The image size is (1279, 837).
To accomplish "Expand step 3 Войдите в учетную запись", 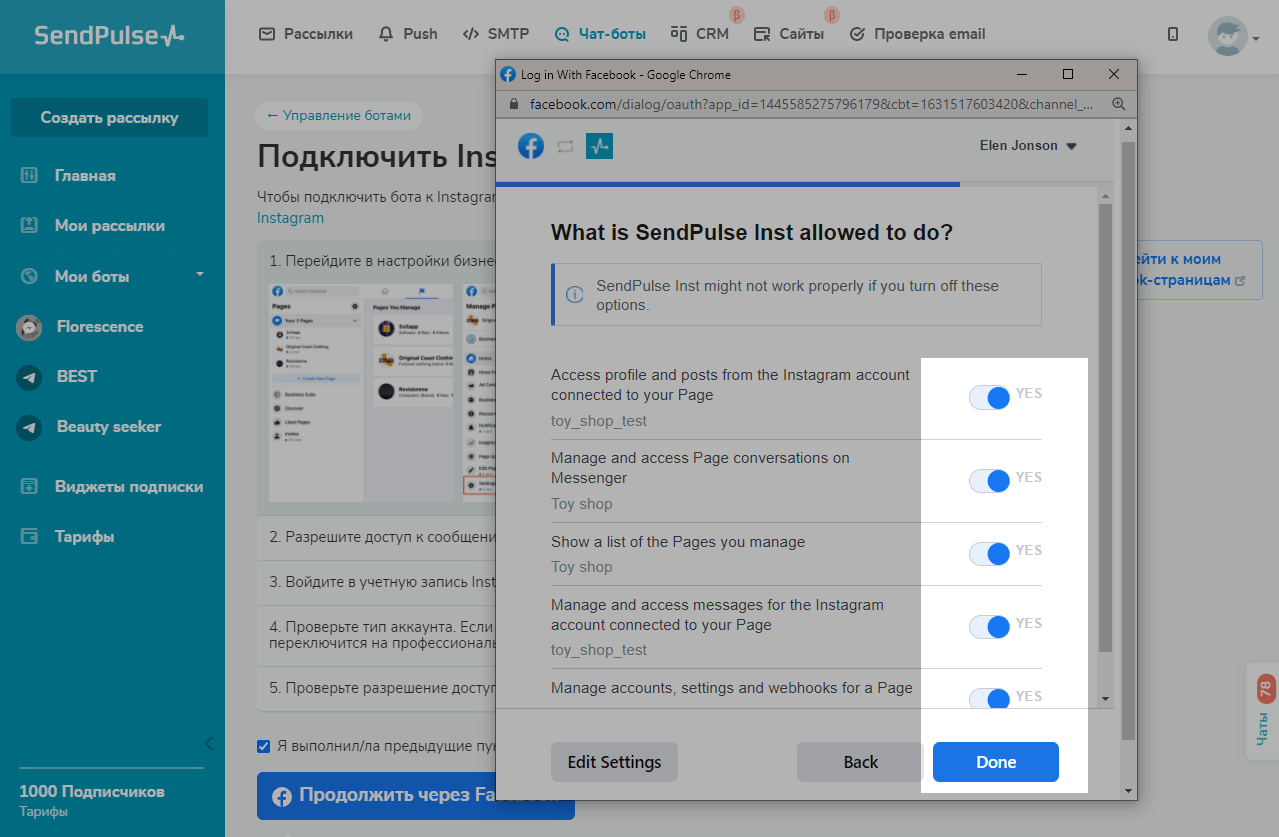I will tap(377, 581).
